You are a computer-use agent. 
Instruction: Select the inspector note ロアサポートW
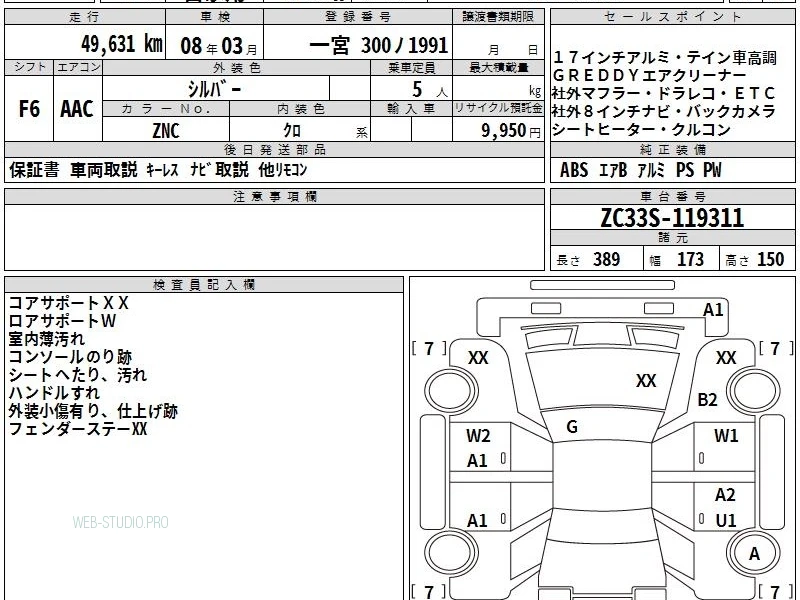coord(62,321)
